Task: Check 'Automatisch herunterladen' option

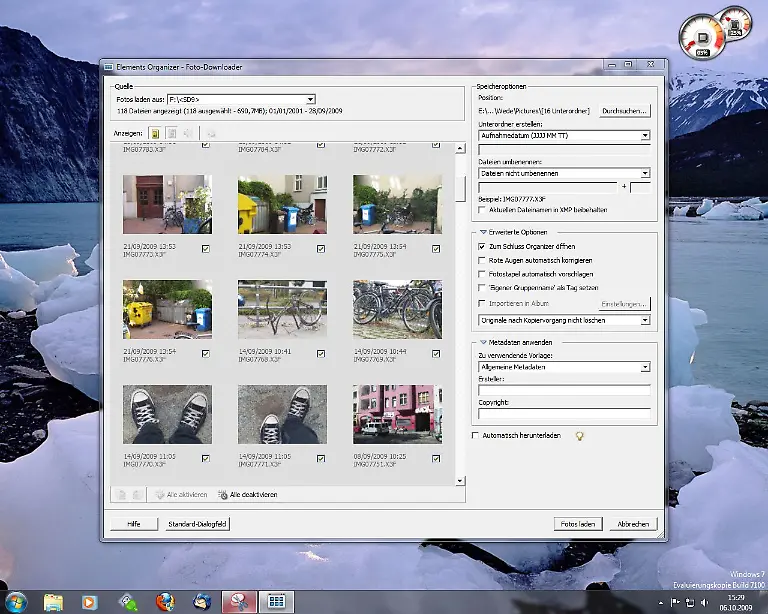Action: tap(475, 436)
